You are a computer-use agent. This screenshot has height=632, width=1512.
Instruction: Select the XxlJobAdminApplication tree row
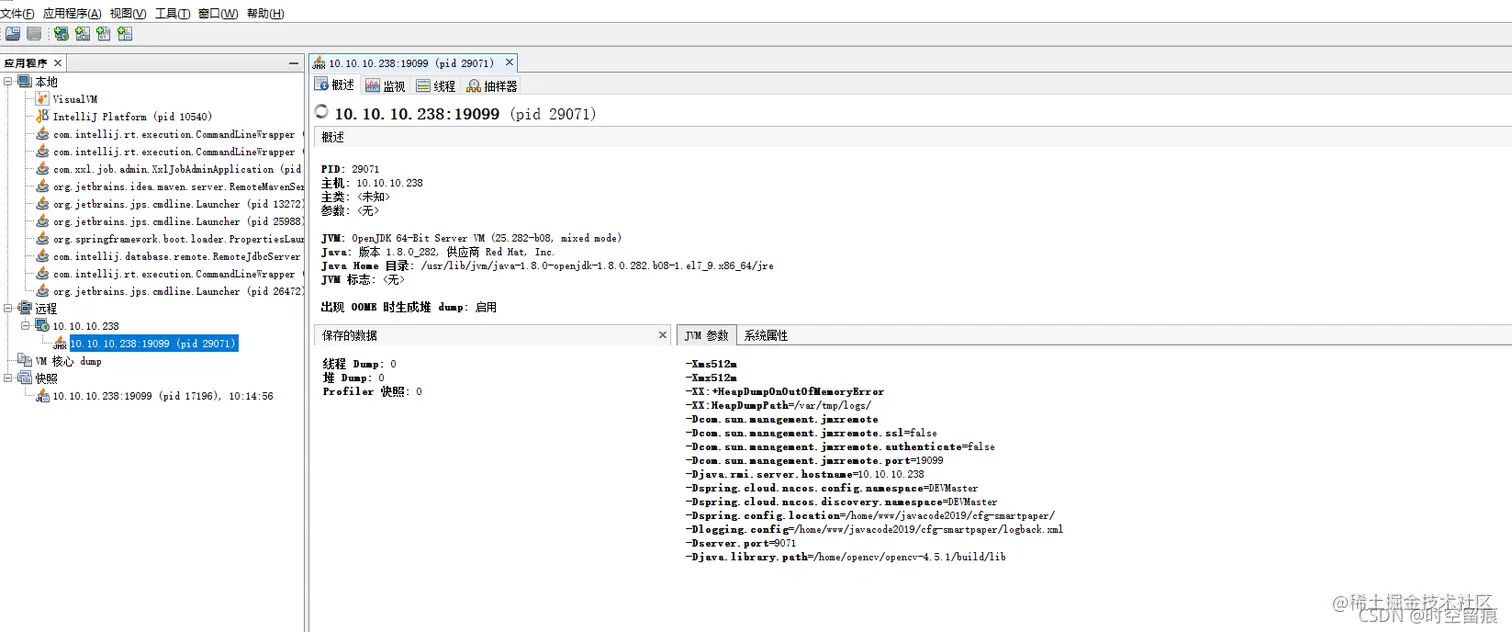click(x=177, y=169)
